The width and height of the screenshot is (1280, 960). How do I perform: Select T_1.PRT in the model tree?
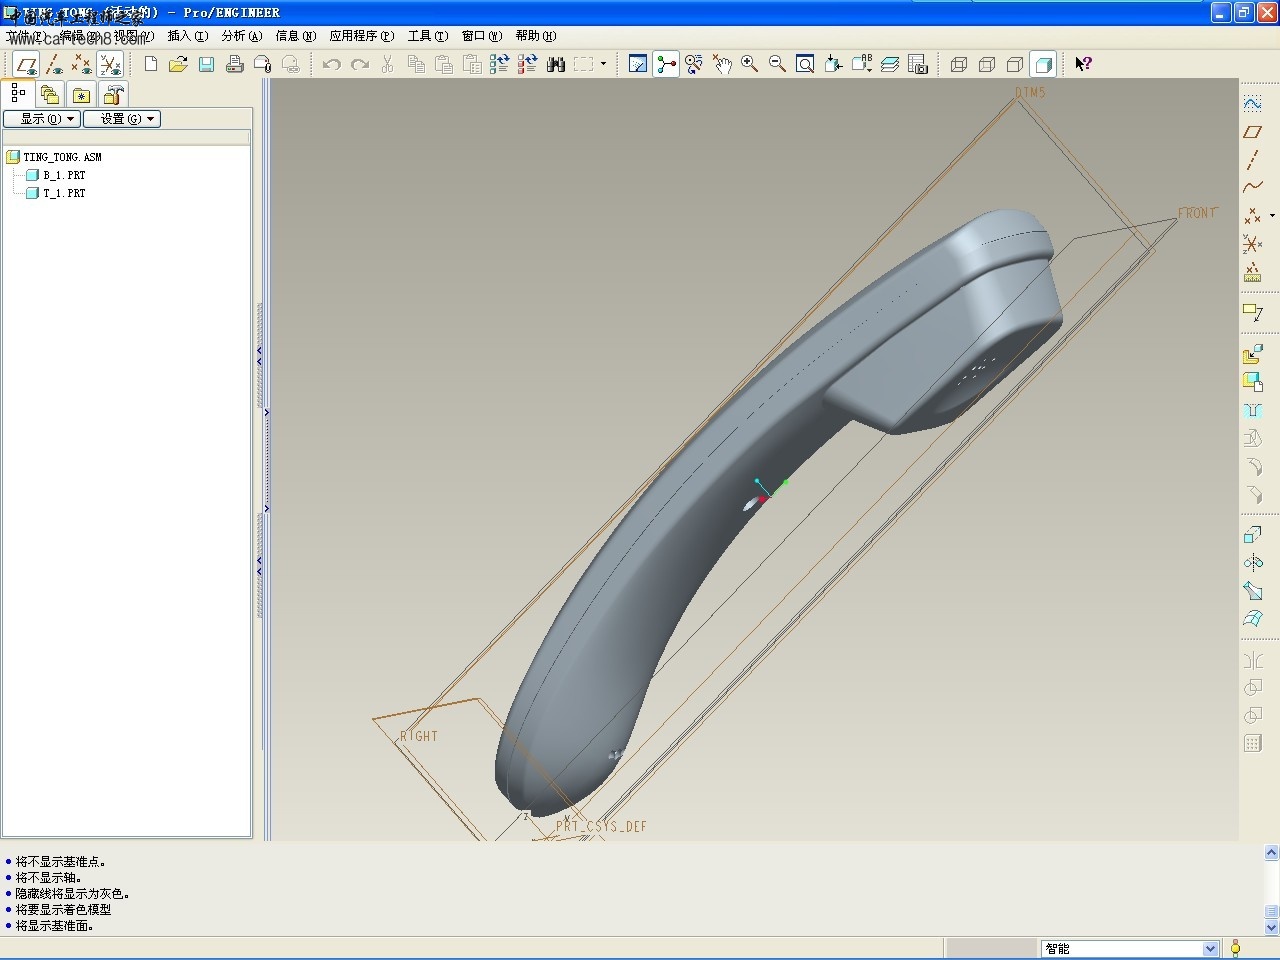64,193
